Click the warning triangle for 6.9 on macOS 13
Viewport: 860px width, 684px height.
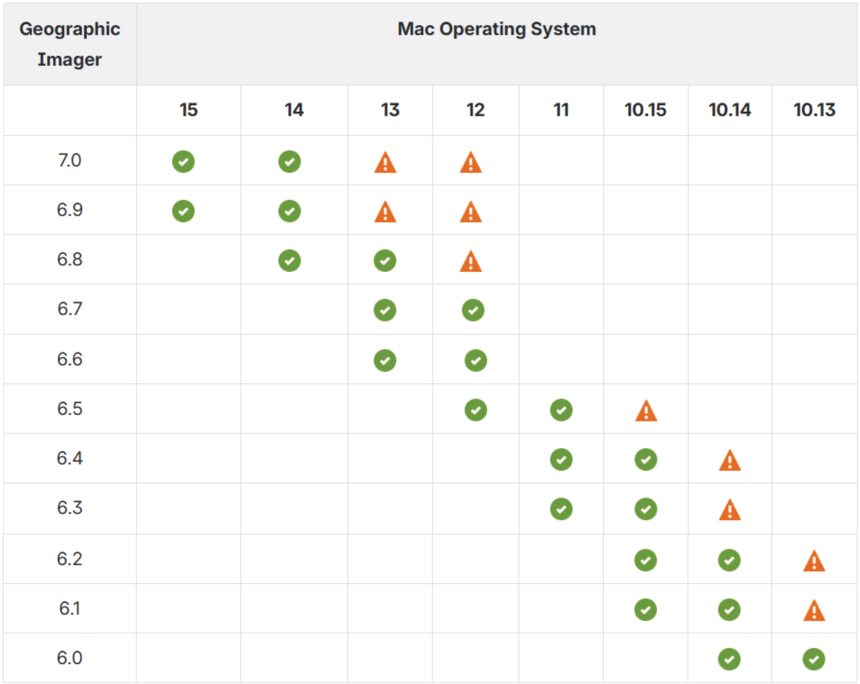coord(385,212)
